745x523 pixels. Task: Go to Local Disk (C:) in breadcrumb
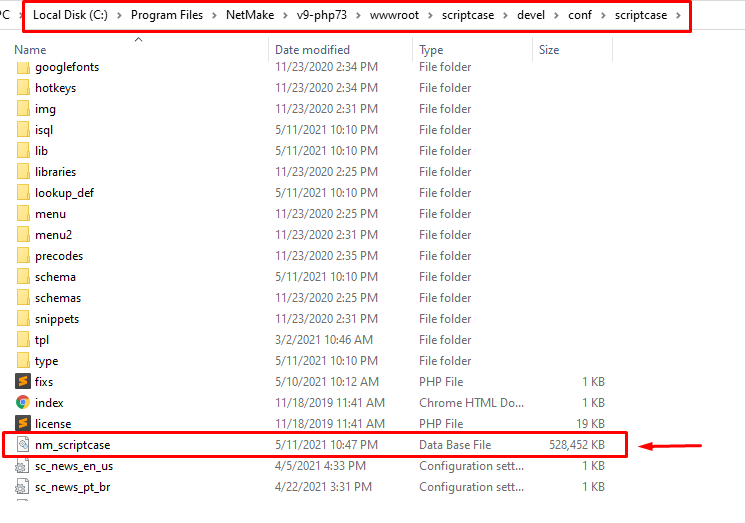(x=70, y=15)
